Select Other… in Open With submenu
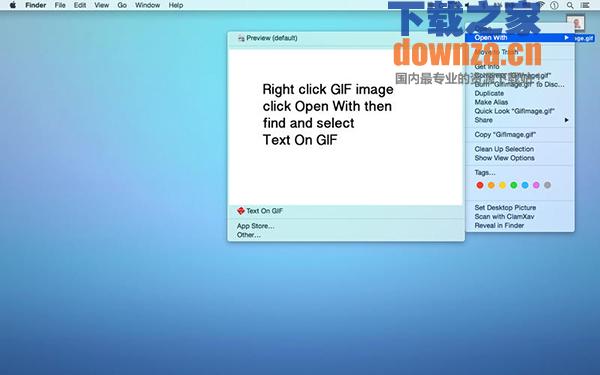 tap(249, 235)
